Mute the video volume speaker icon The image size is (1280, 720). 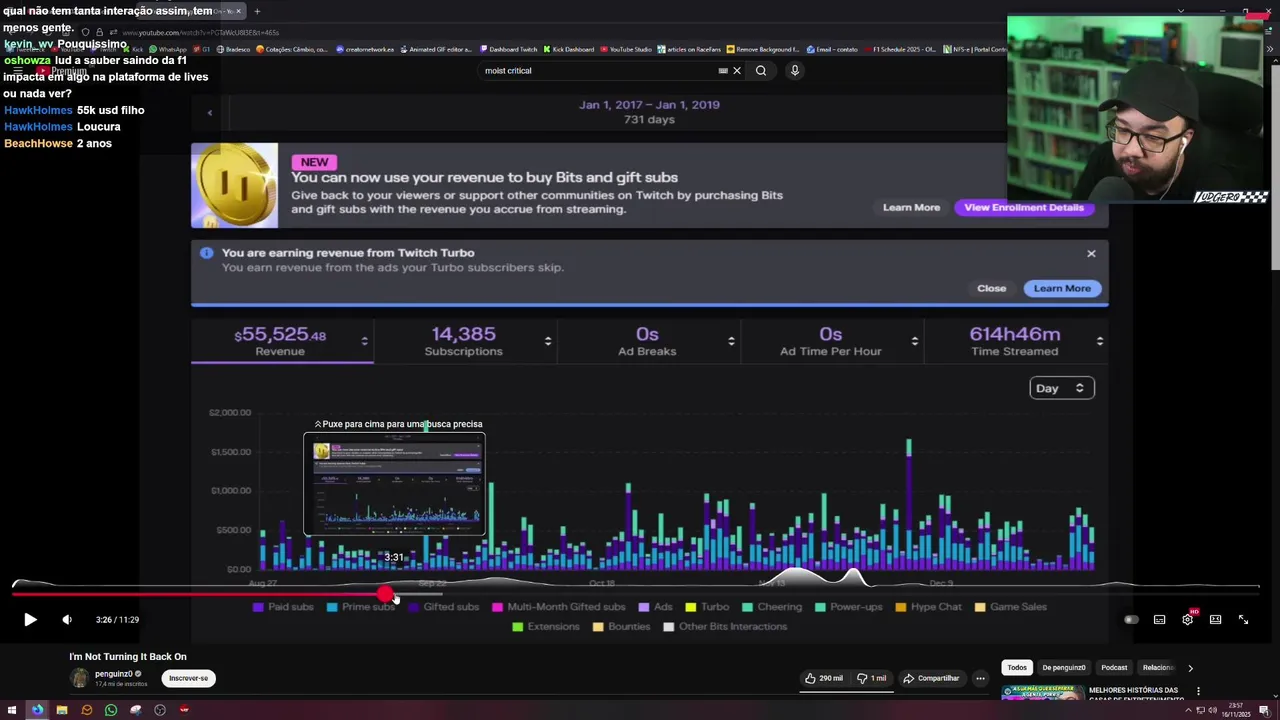tap(67, 620)
